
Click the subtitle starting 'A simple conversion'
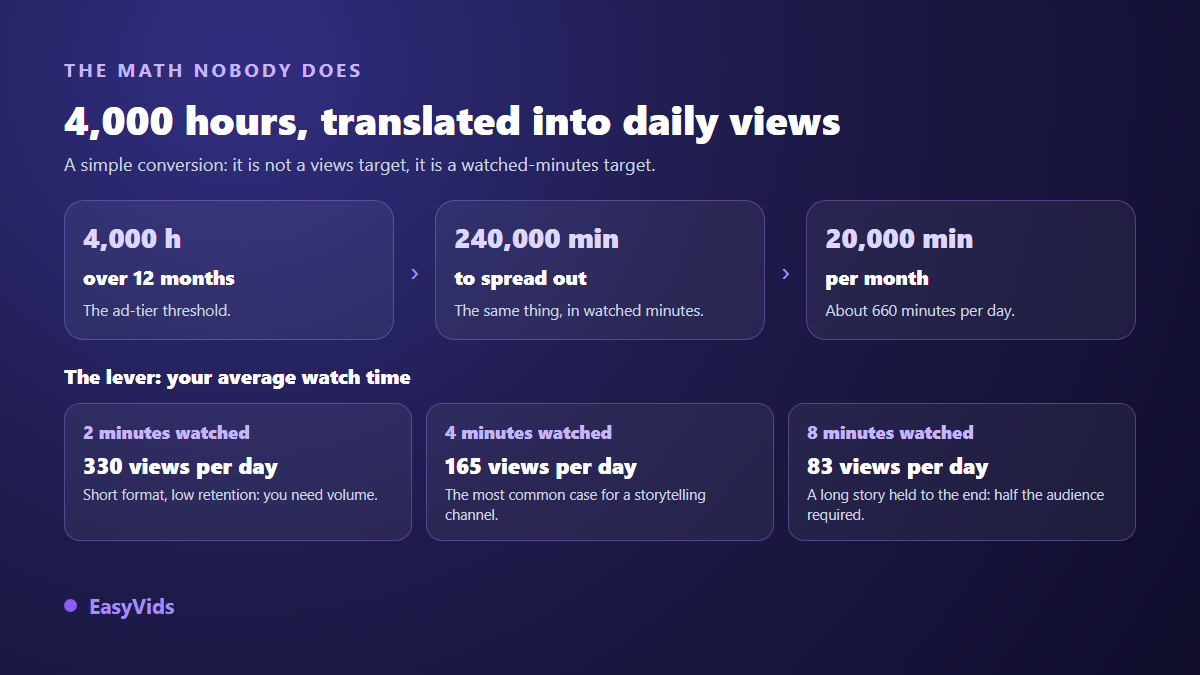pos(360,165)
